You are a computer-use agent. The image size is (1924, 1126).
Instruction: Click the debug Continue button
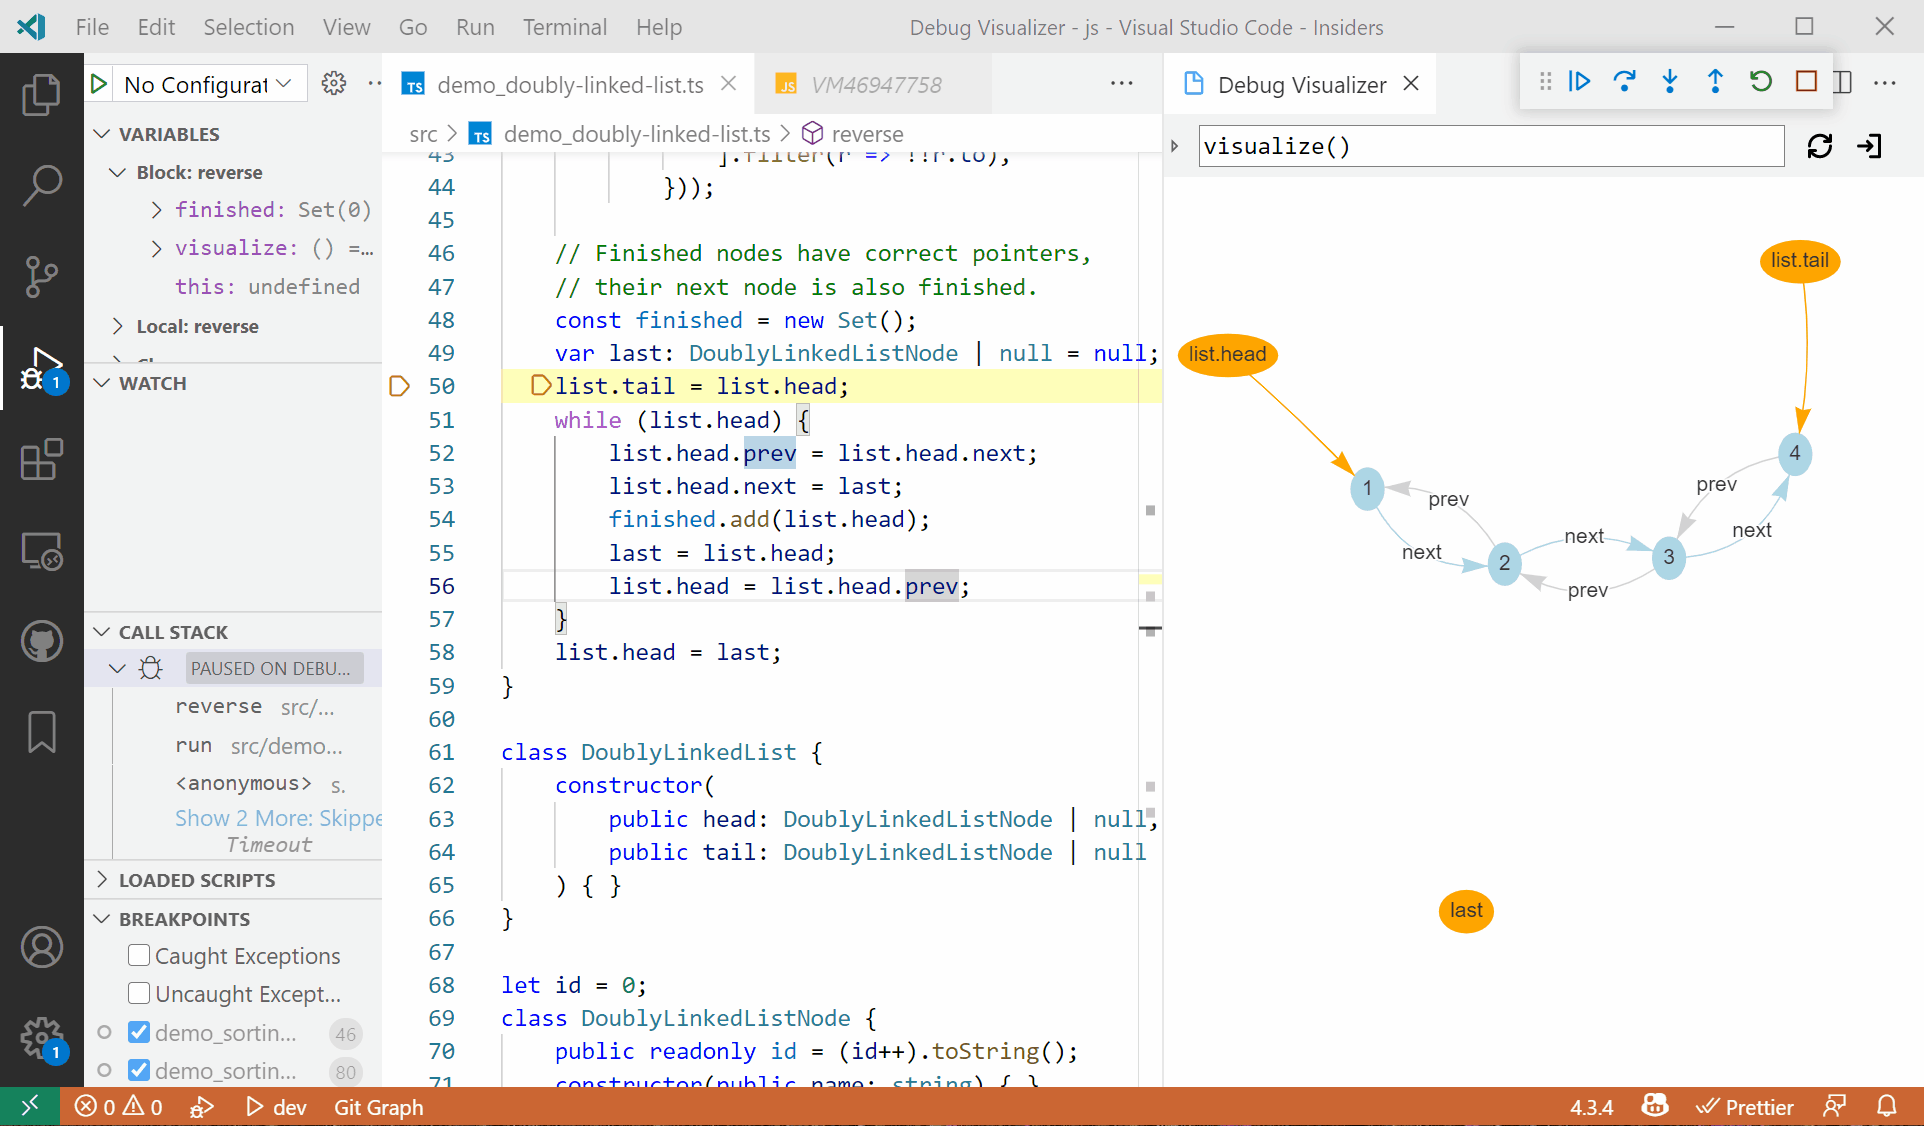1580,82
